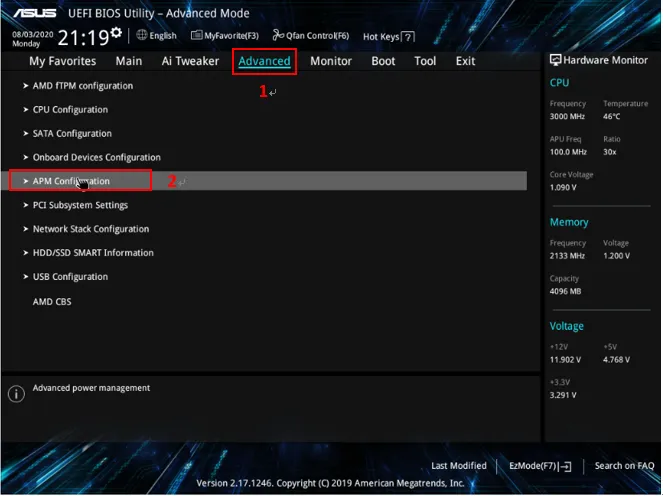This screenshot has height=496, width=663.
Task: Click Search on FAQ link
Action: pos(625,466)
